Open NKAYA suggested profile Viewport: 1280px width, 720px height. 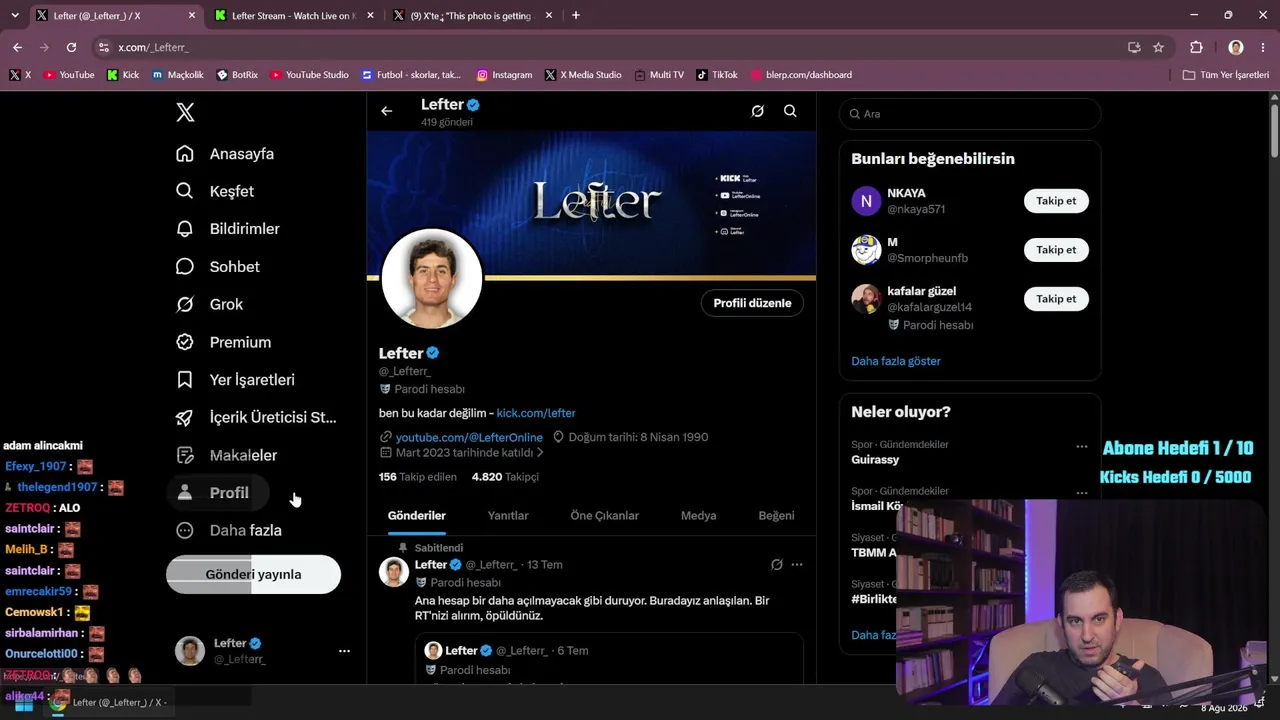(906, 193)
